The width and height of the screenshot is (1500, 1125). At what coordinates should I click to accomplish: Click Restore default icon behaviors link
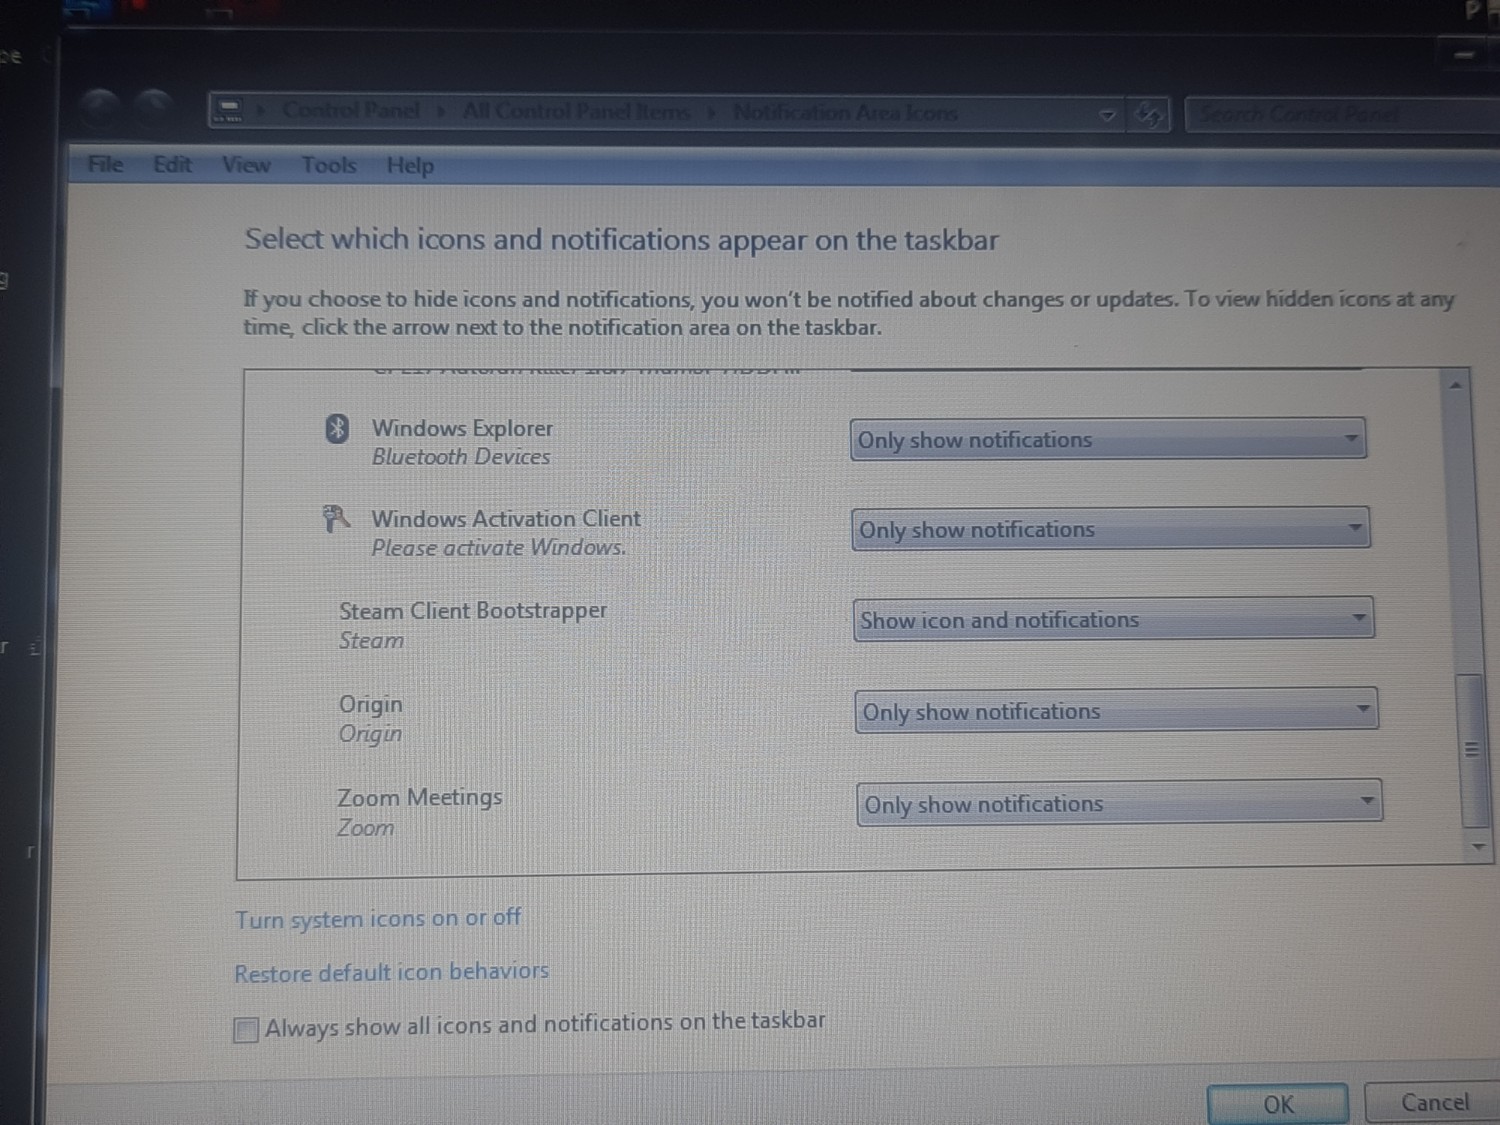pyautogui.click(x=391, y=972)
